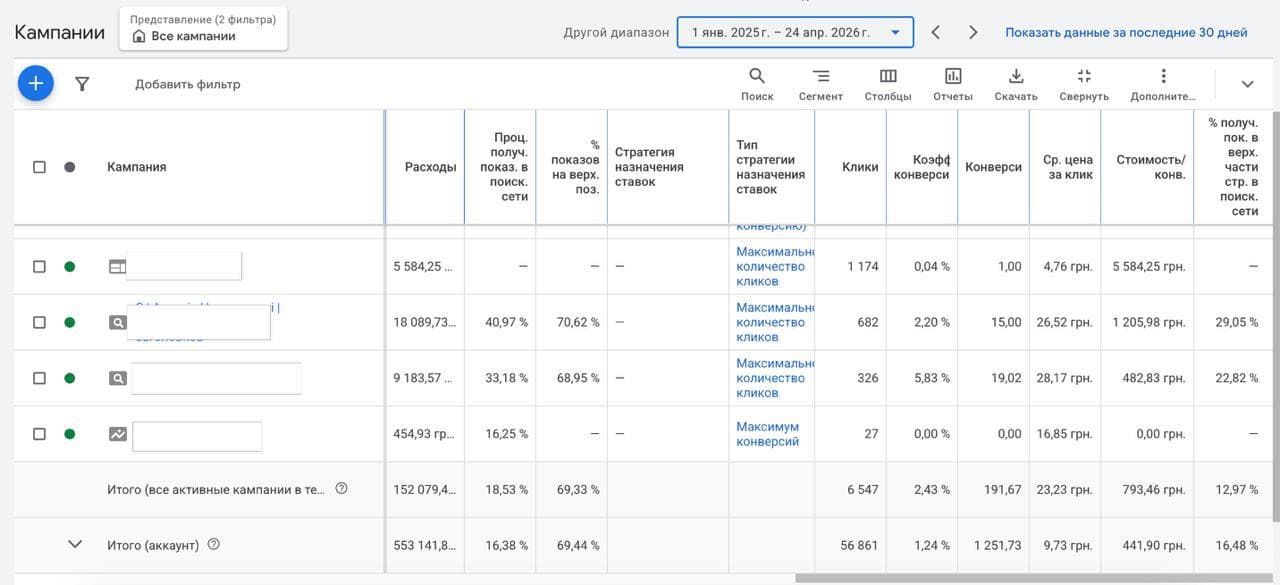Check the campaign row with 9 183,57 spend
1280x585 pixels.
point(39,378)
